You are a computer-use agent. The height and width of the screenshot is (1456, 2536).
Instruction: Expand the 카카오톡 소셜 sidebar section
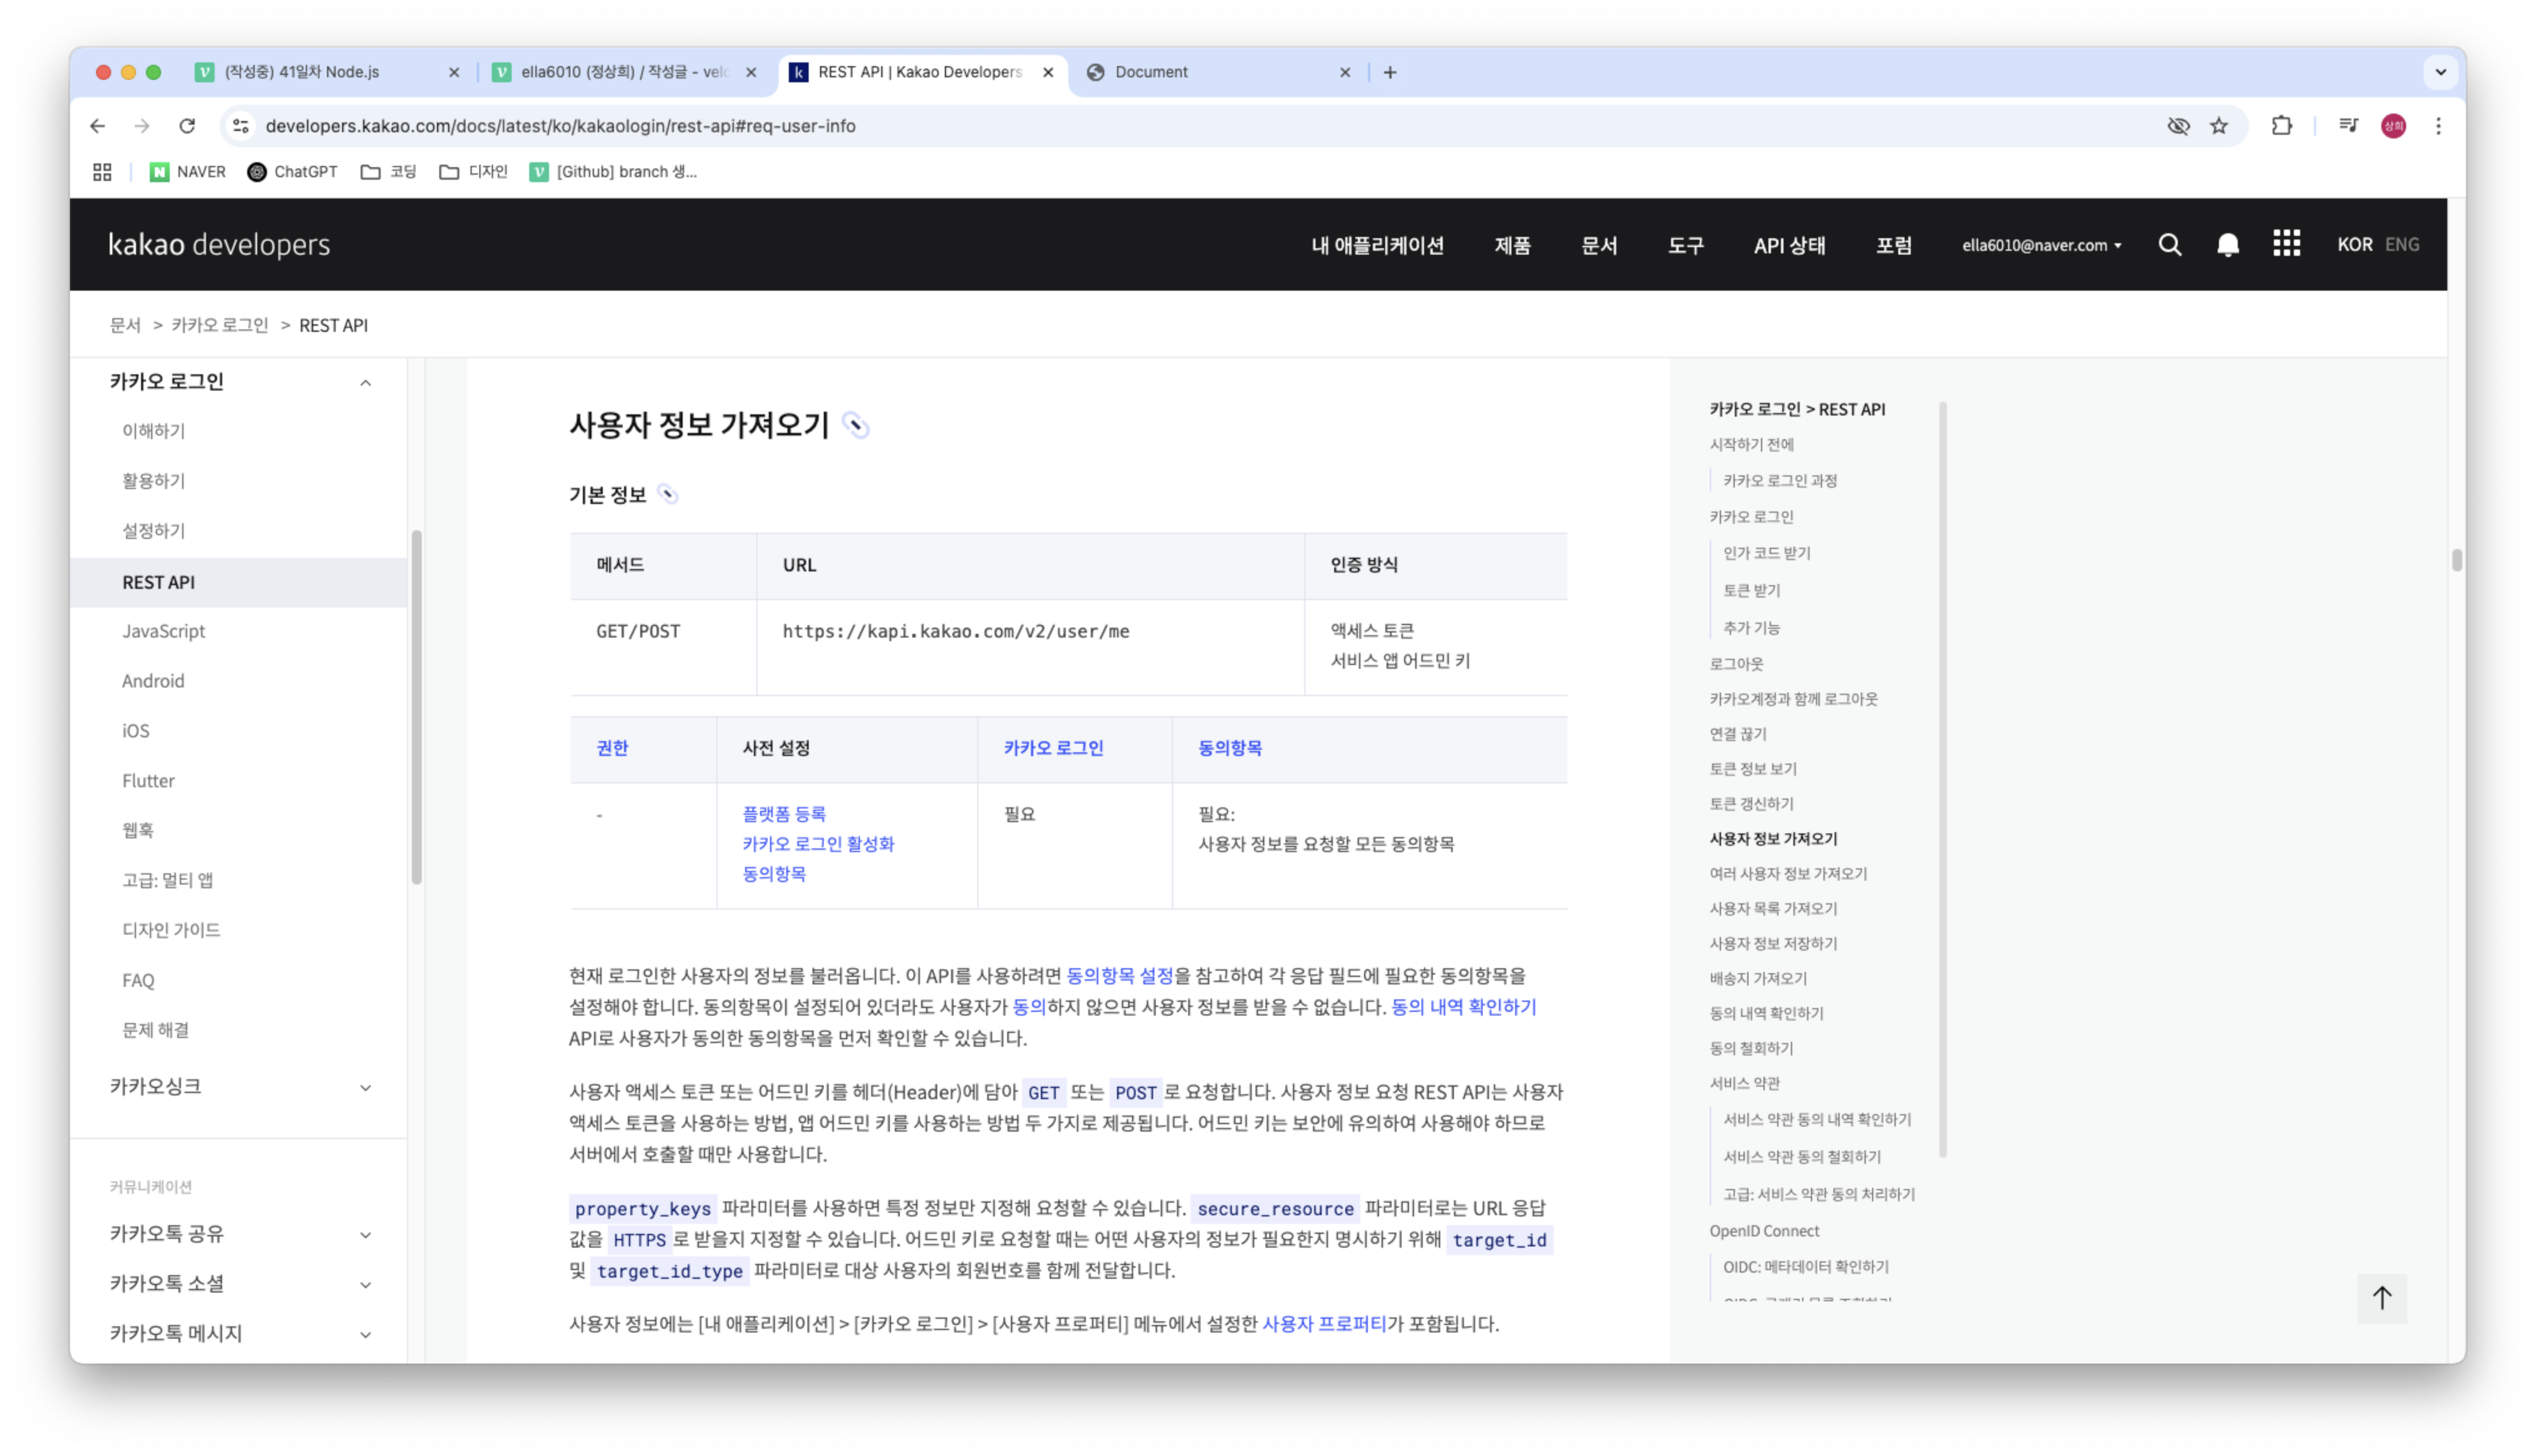coord(366,1285)
